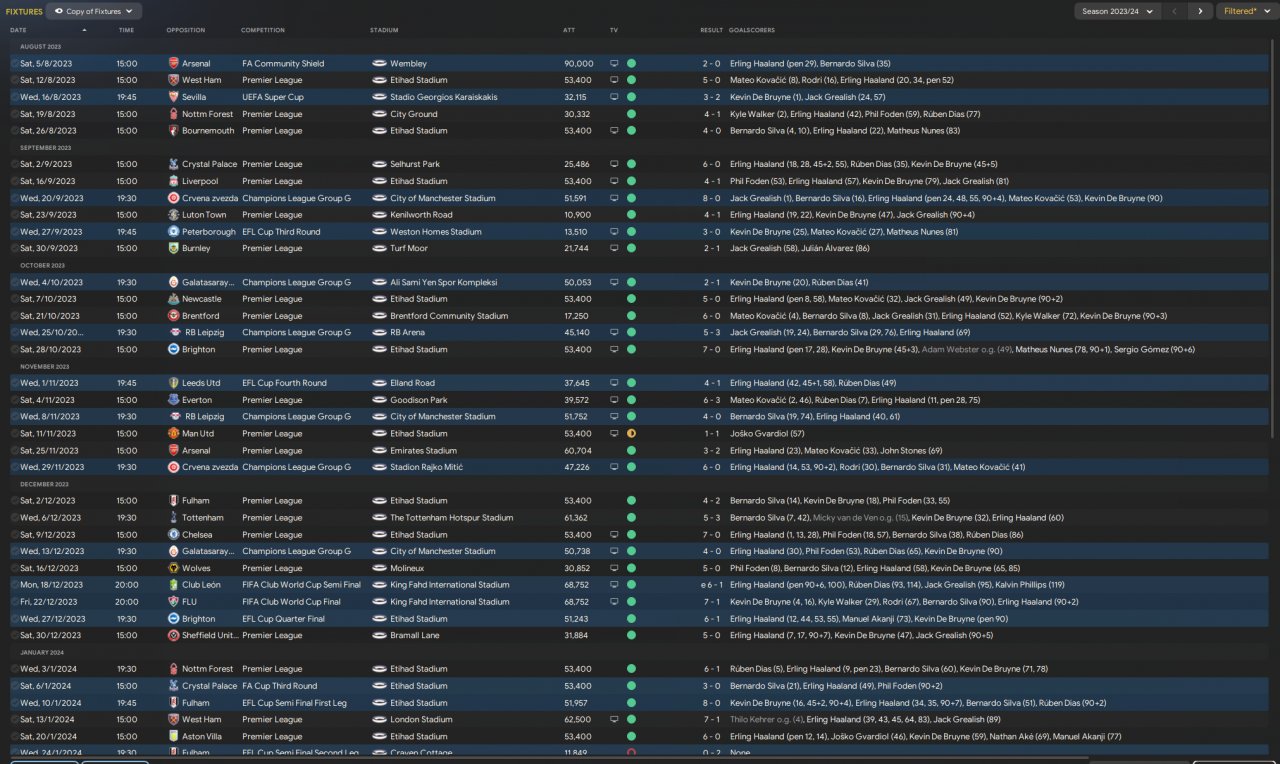
Task: Click the Sevilla club badge
Action: pos(174,97)
